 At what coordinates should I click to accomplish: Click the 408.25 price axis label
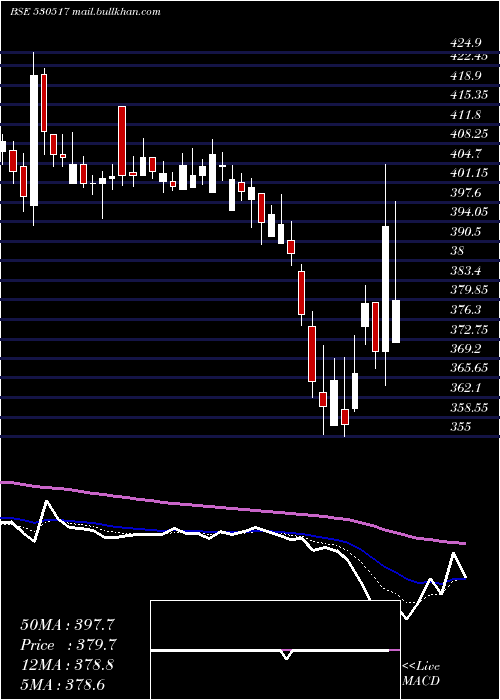pos(470,134)
